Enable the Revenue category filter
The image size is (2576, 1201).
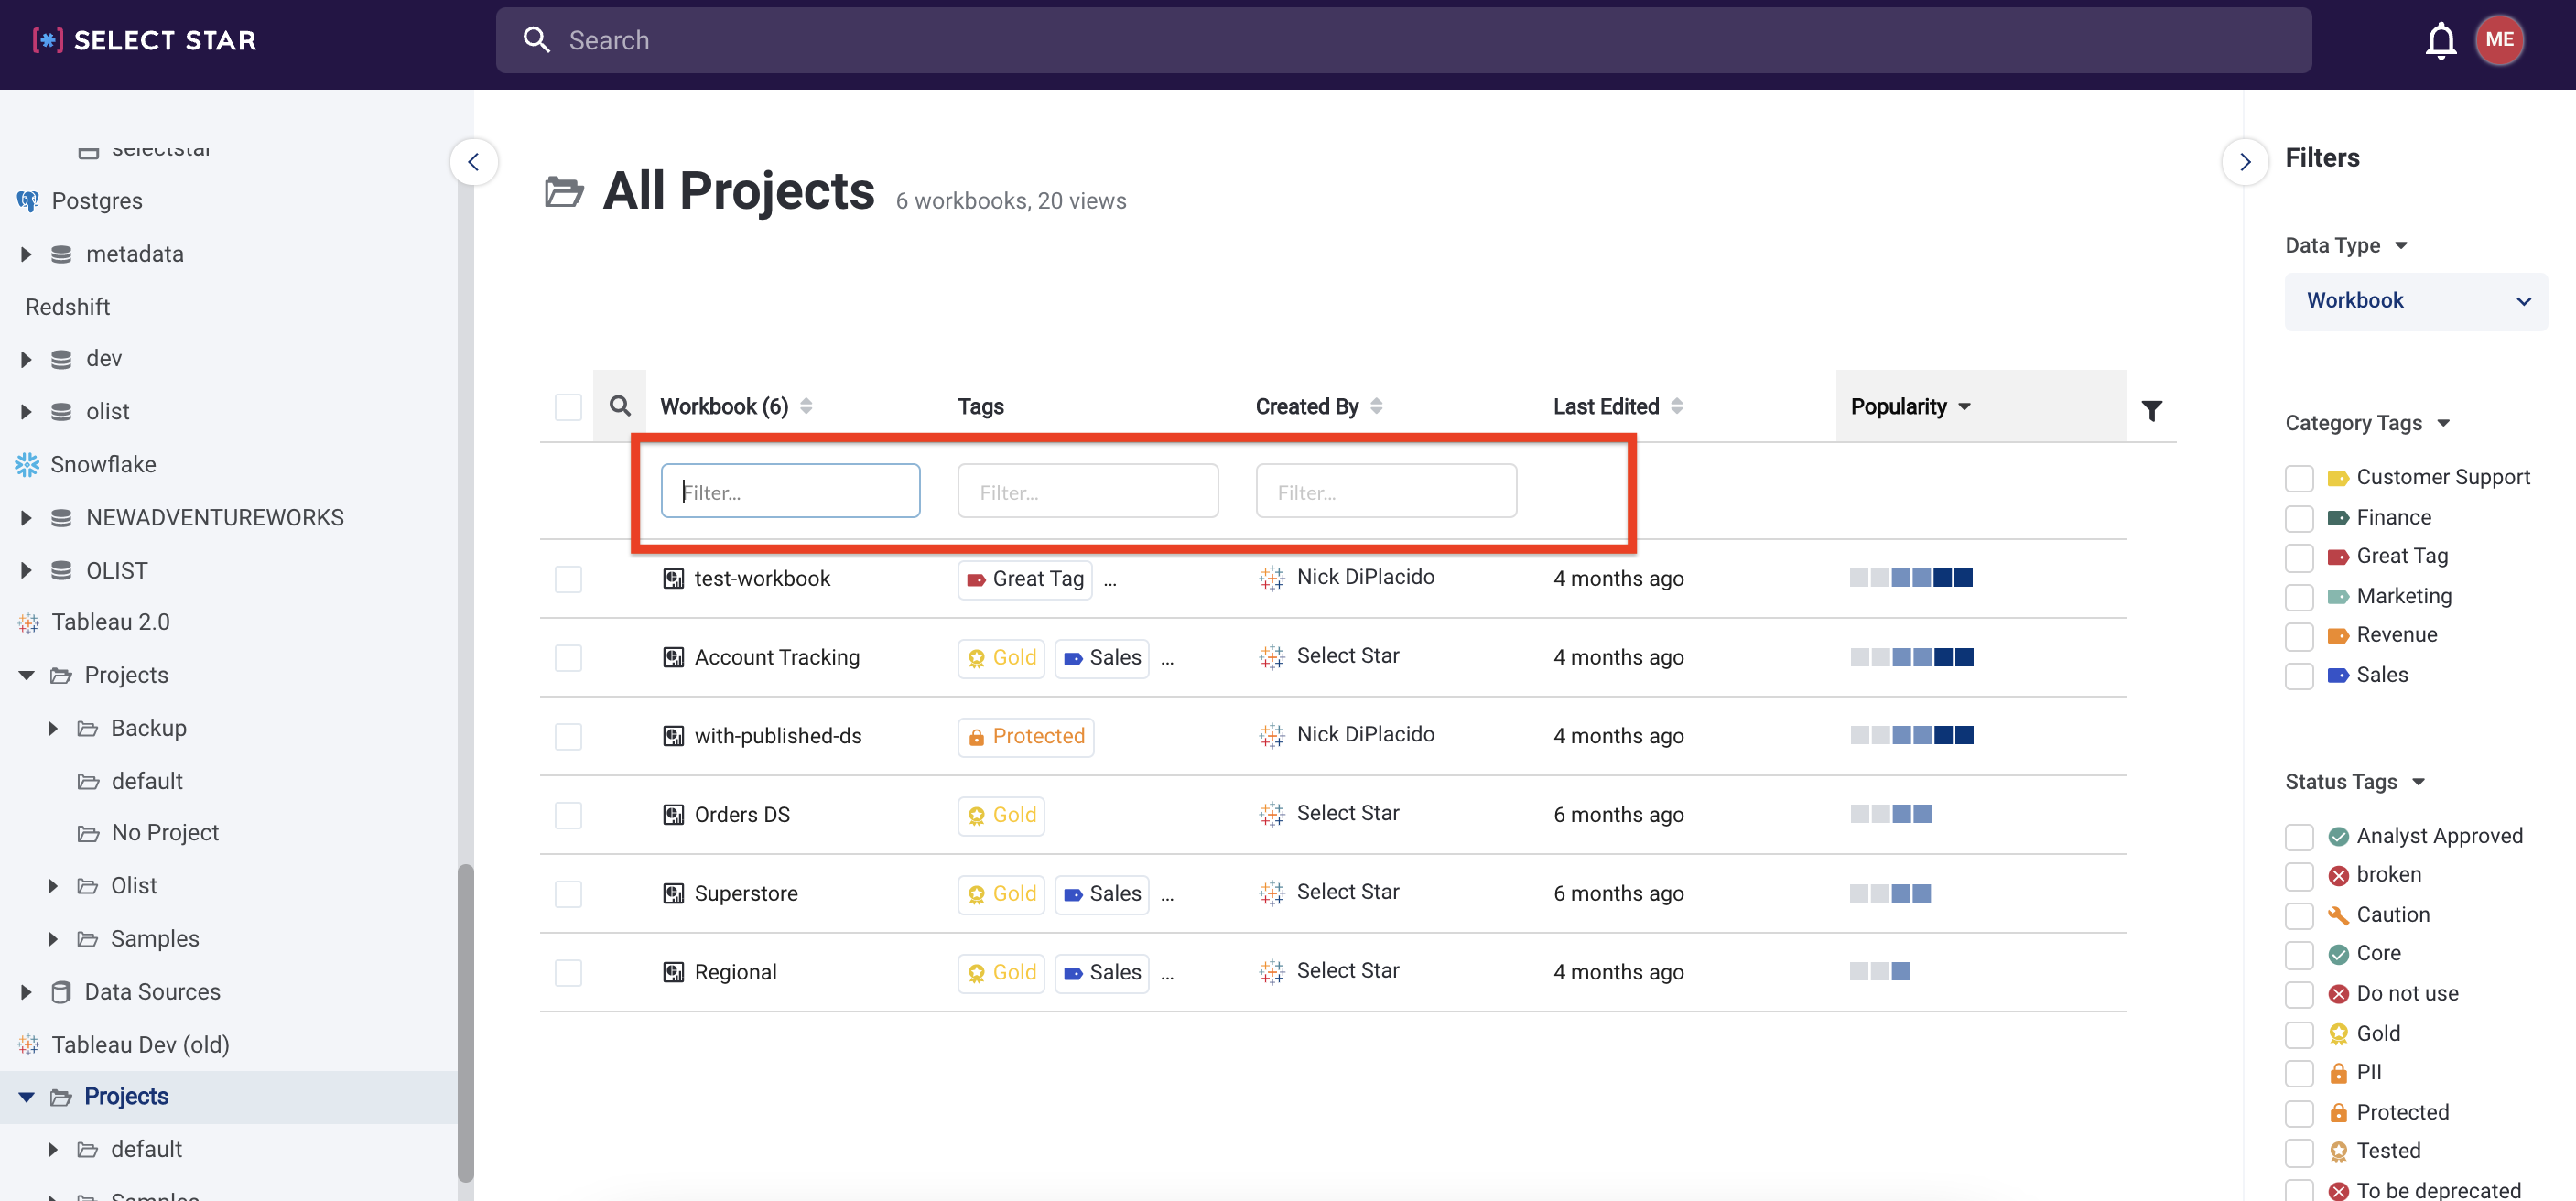(2299, 635)
